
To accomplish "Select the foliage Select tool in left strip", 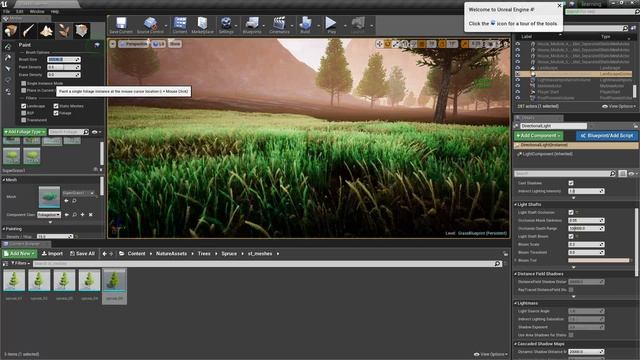I will click(8, 69).
